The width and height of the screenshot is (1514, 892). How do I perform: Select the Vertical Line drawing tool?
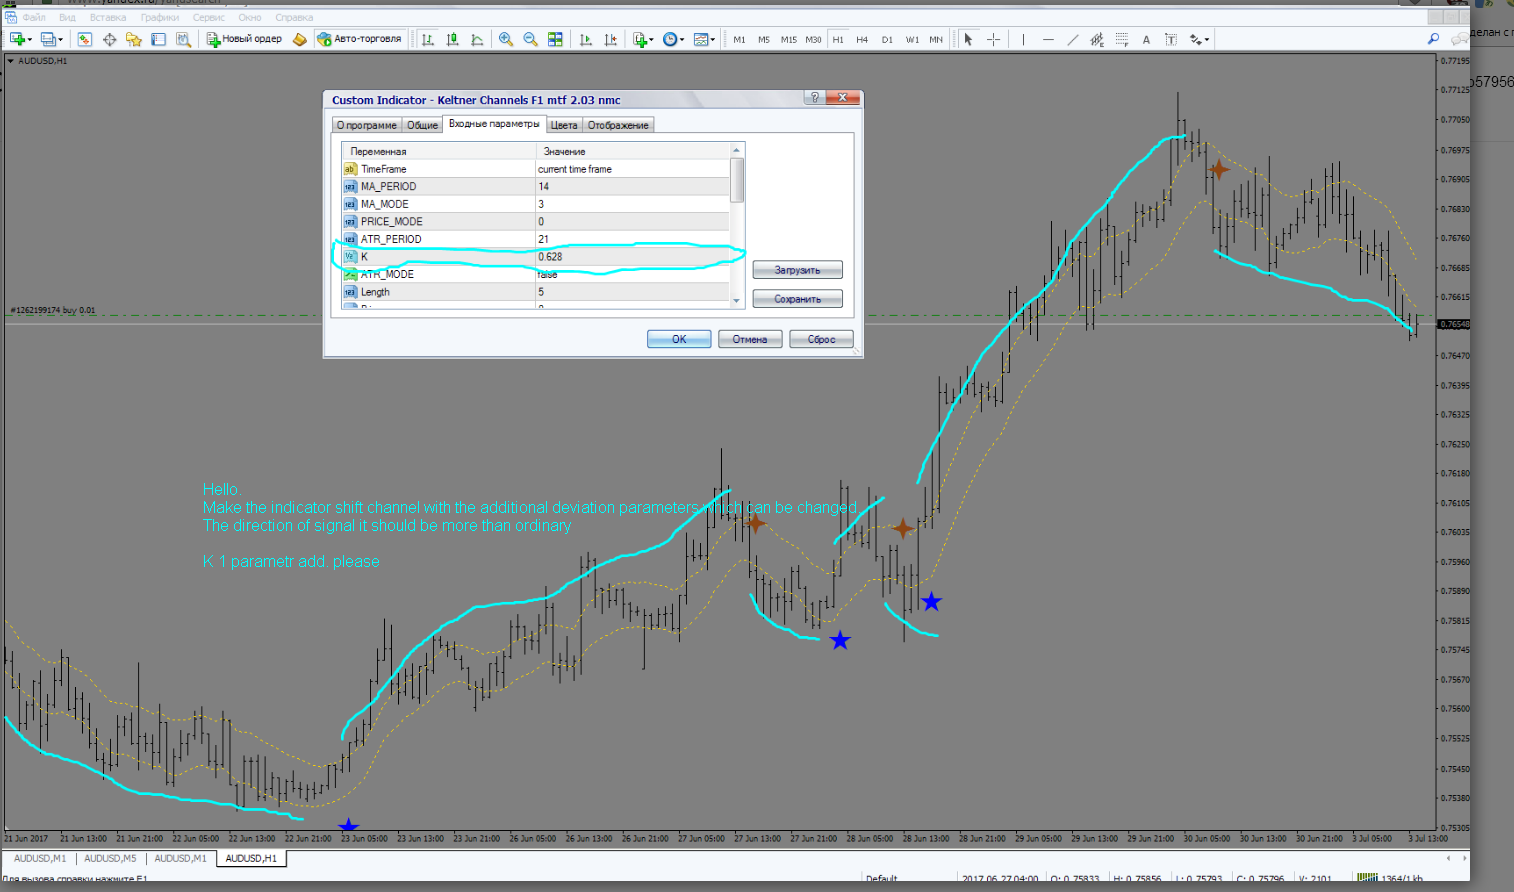tap(1023, 39)
